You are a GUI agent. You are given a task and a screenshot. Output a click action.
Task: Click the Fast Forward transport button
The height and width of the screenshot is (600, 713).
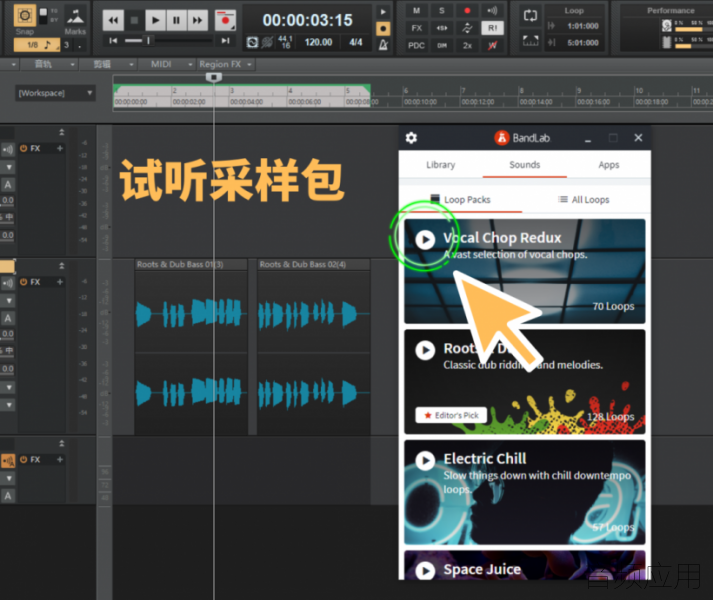coord(197,20)
